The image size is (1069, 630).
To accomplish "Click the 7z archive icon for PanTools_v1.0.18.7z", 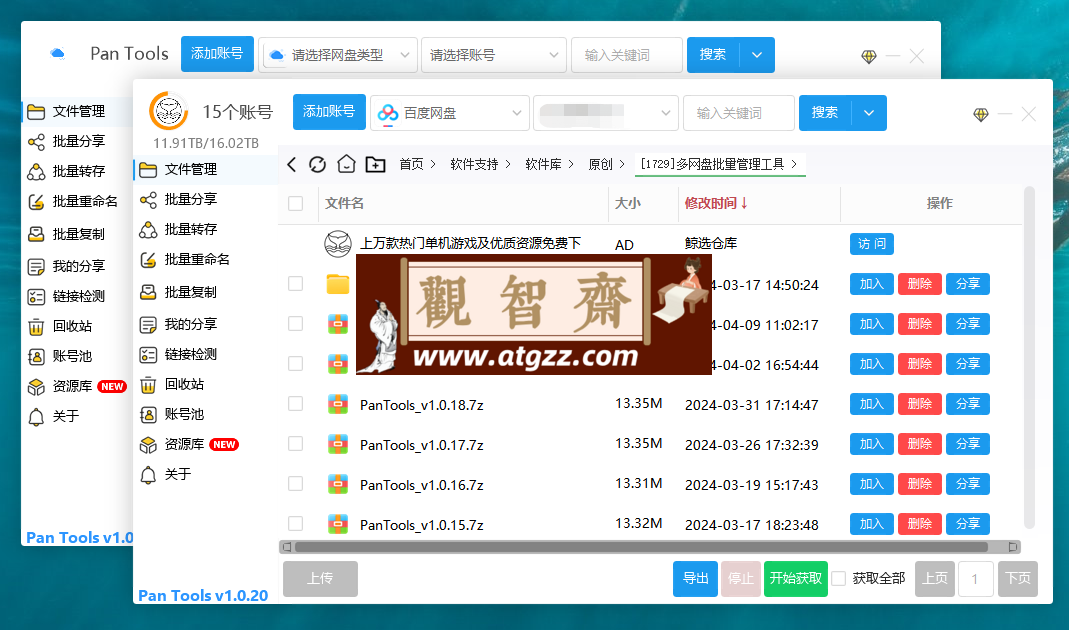I will pyautogui.click(x=338, y=404).
